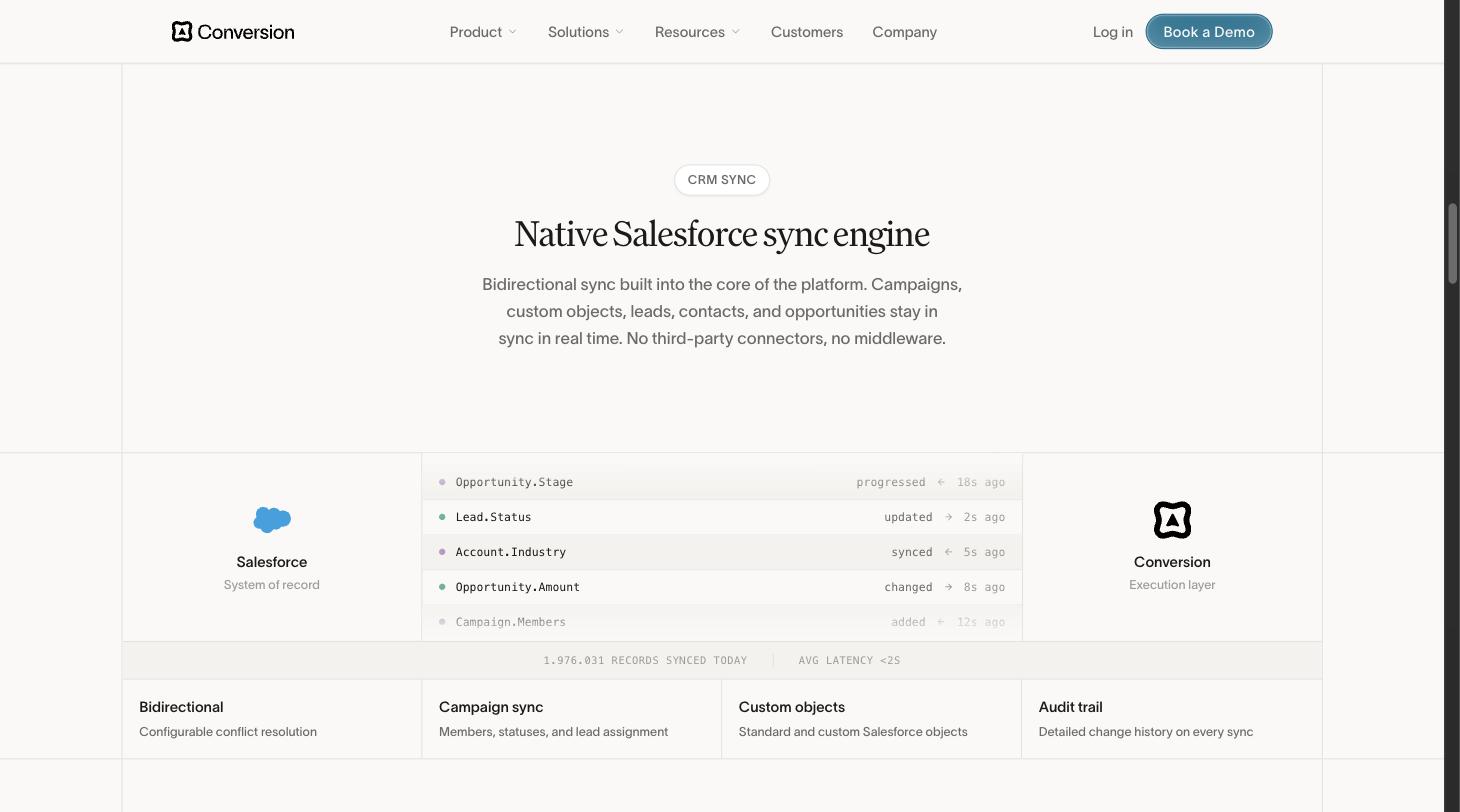Click the left arrow in the Account.Industry row
The width and height of the screenshot is (1460, 812).
tap(948, 552)
